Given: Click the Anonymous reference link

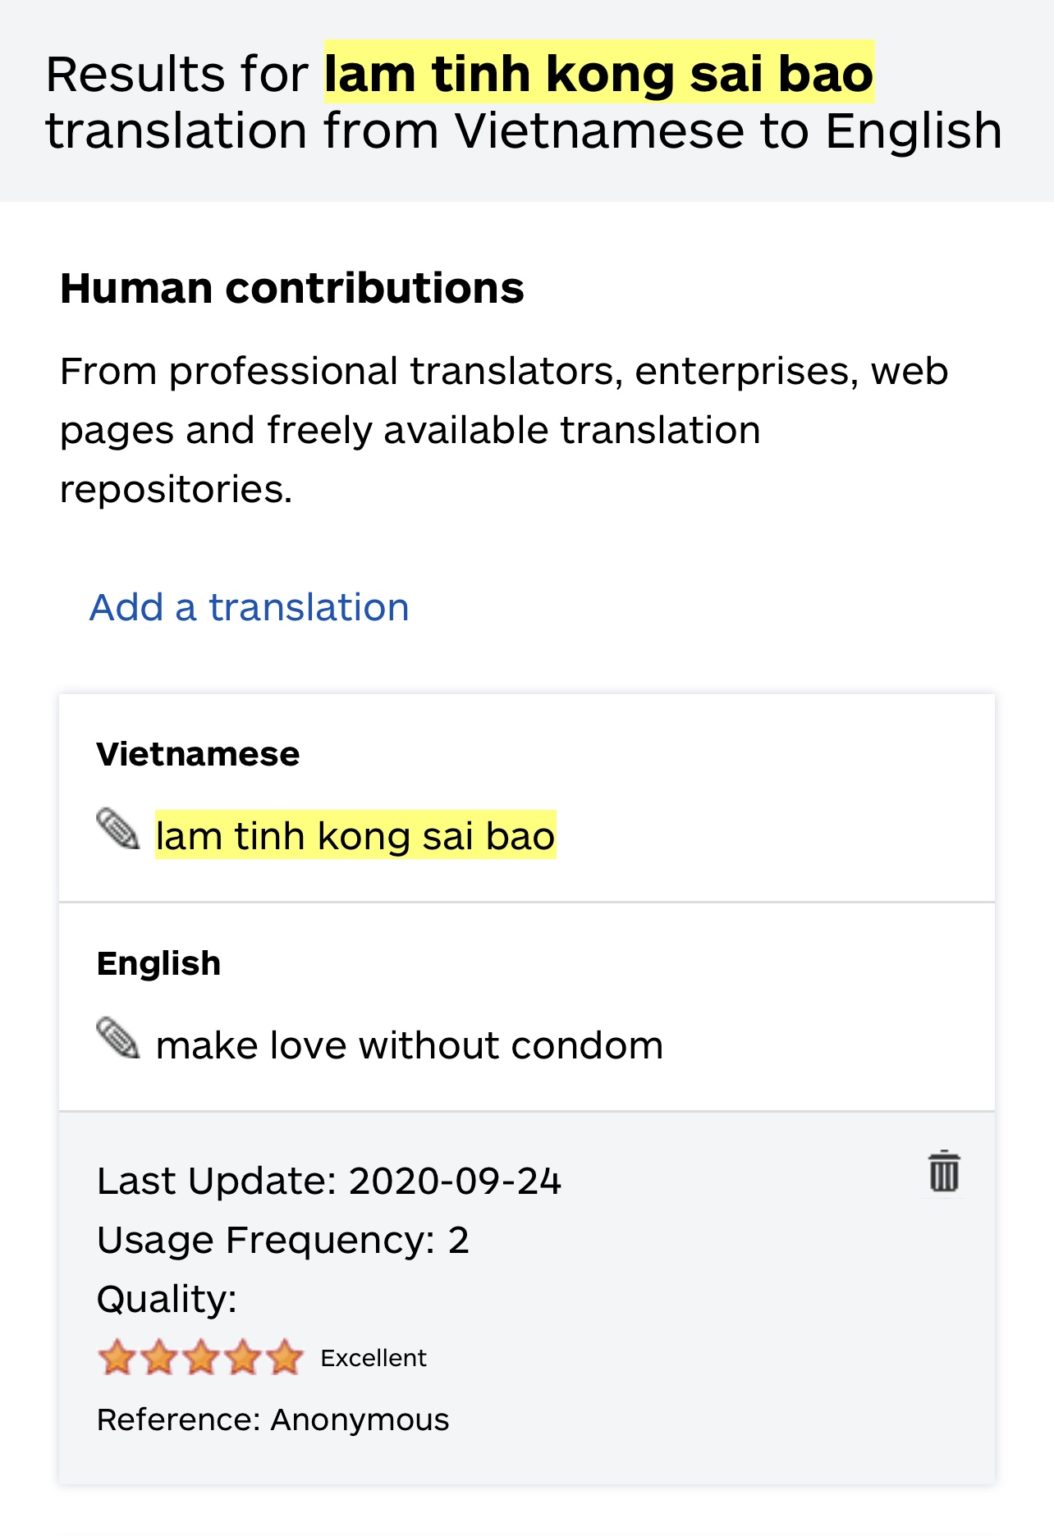Looking at the screenshot, I should click(x=357, y=1418).
